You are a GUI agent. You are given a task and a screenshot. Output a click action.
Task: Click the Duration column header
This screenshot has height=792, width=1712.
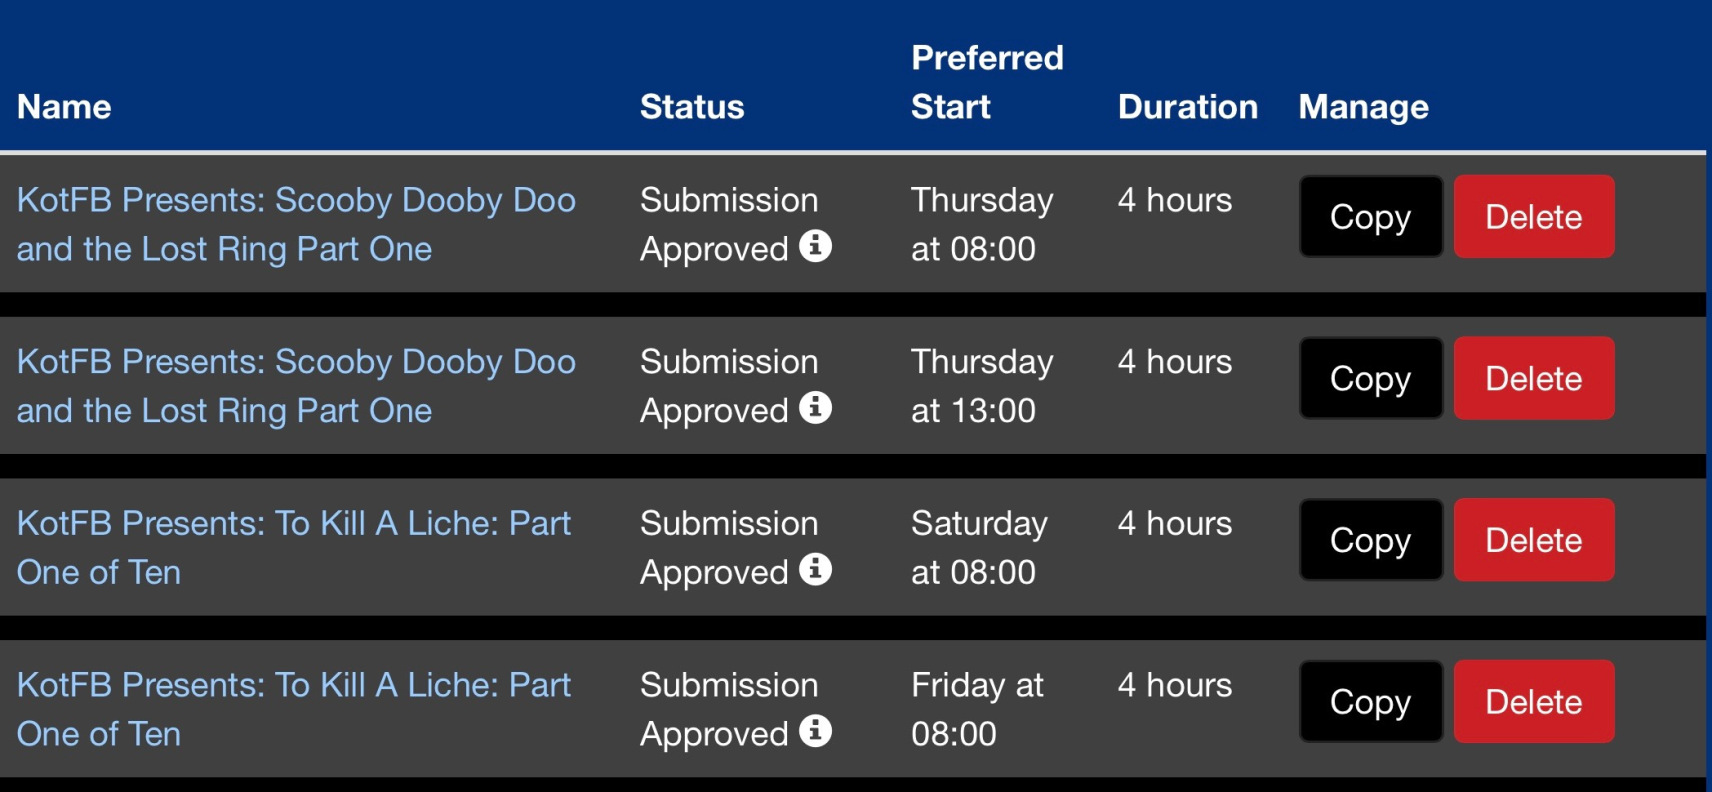[1187, 107]
